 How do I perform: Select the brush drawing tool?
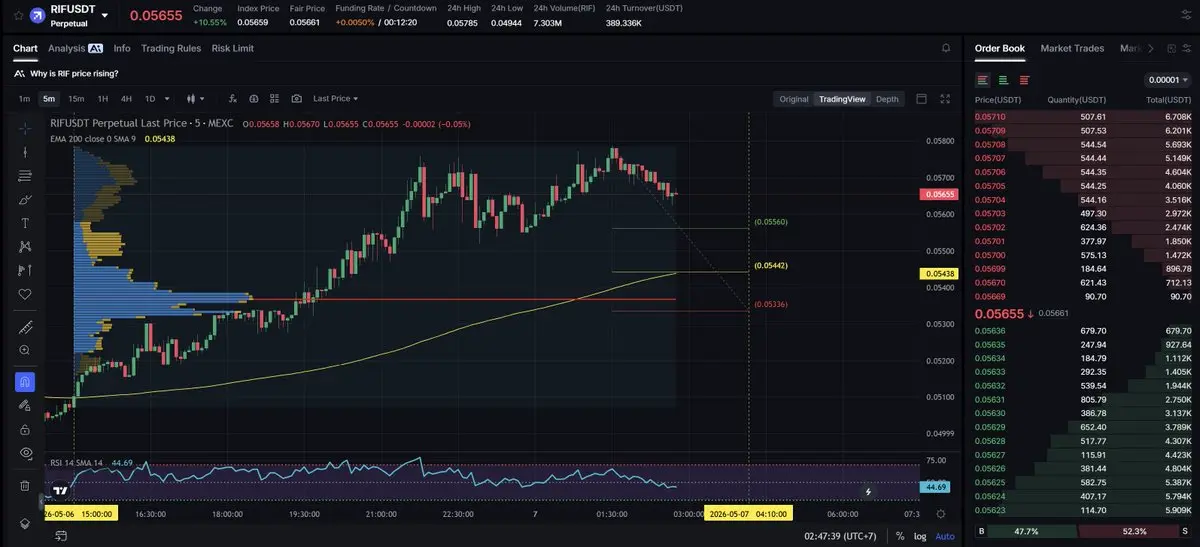click(x=25, y=199)
